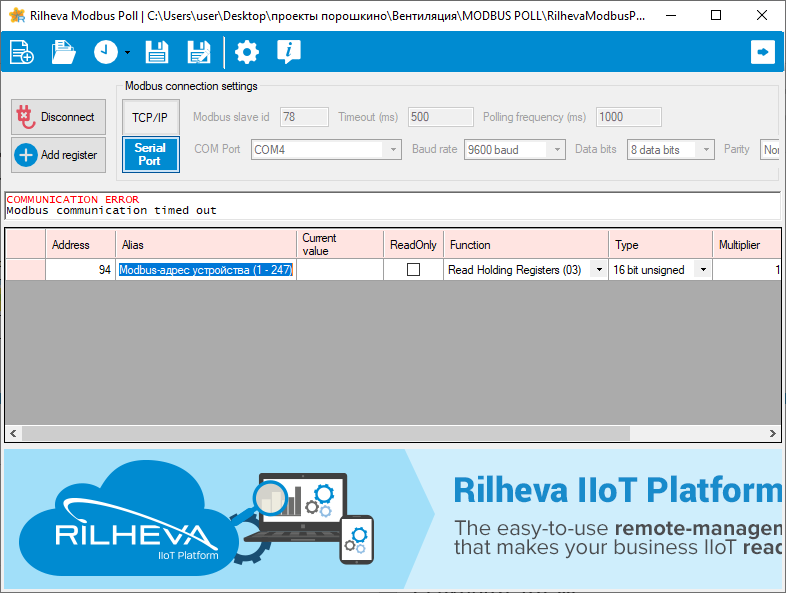Show the info/about dialog

288,53
